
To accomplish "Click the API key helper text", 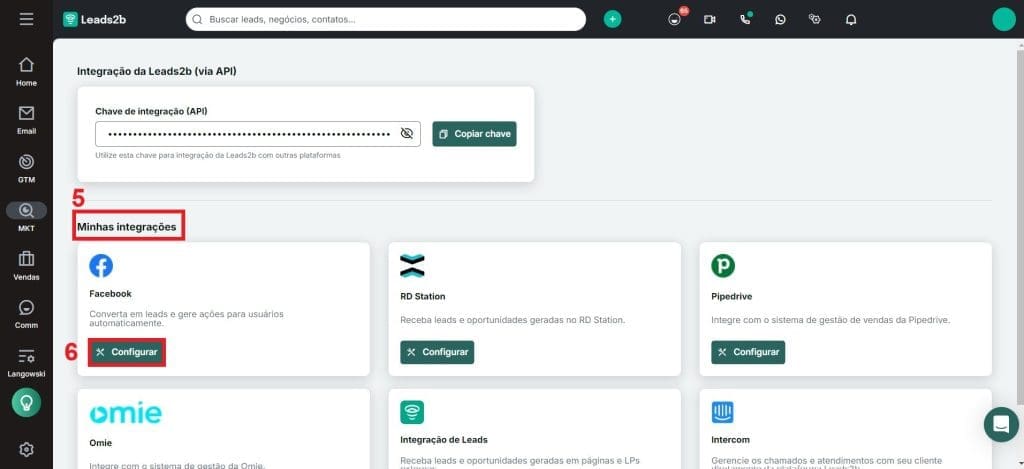I will 217,155.
